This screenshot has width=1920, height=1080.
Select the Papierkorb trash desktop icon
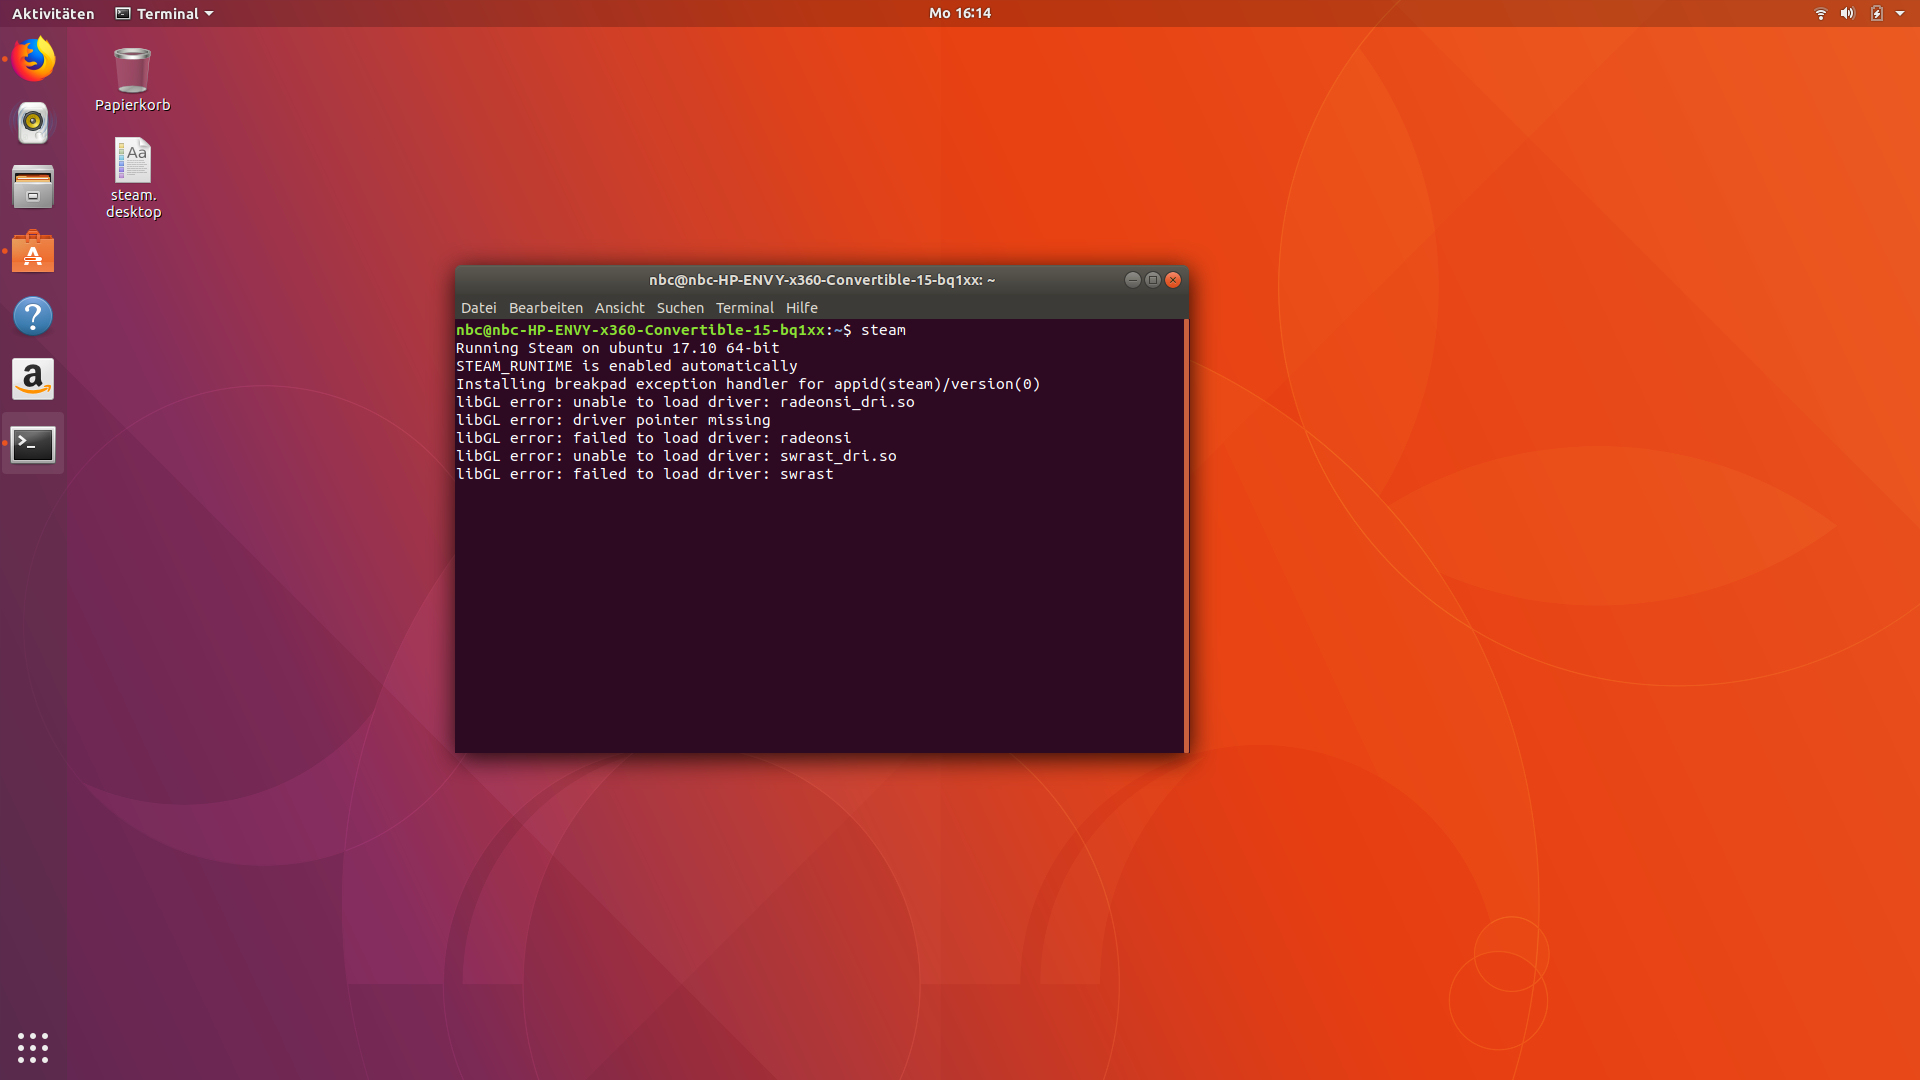(132, 71)
